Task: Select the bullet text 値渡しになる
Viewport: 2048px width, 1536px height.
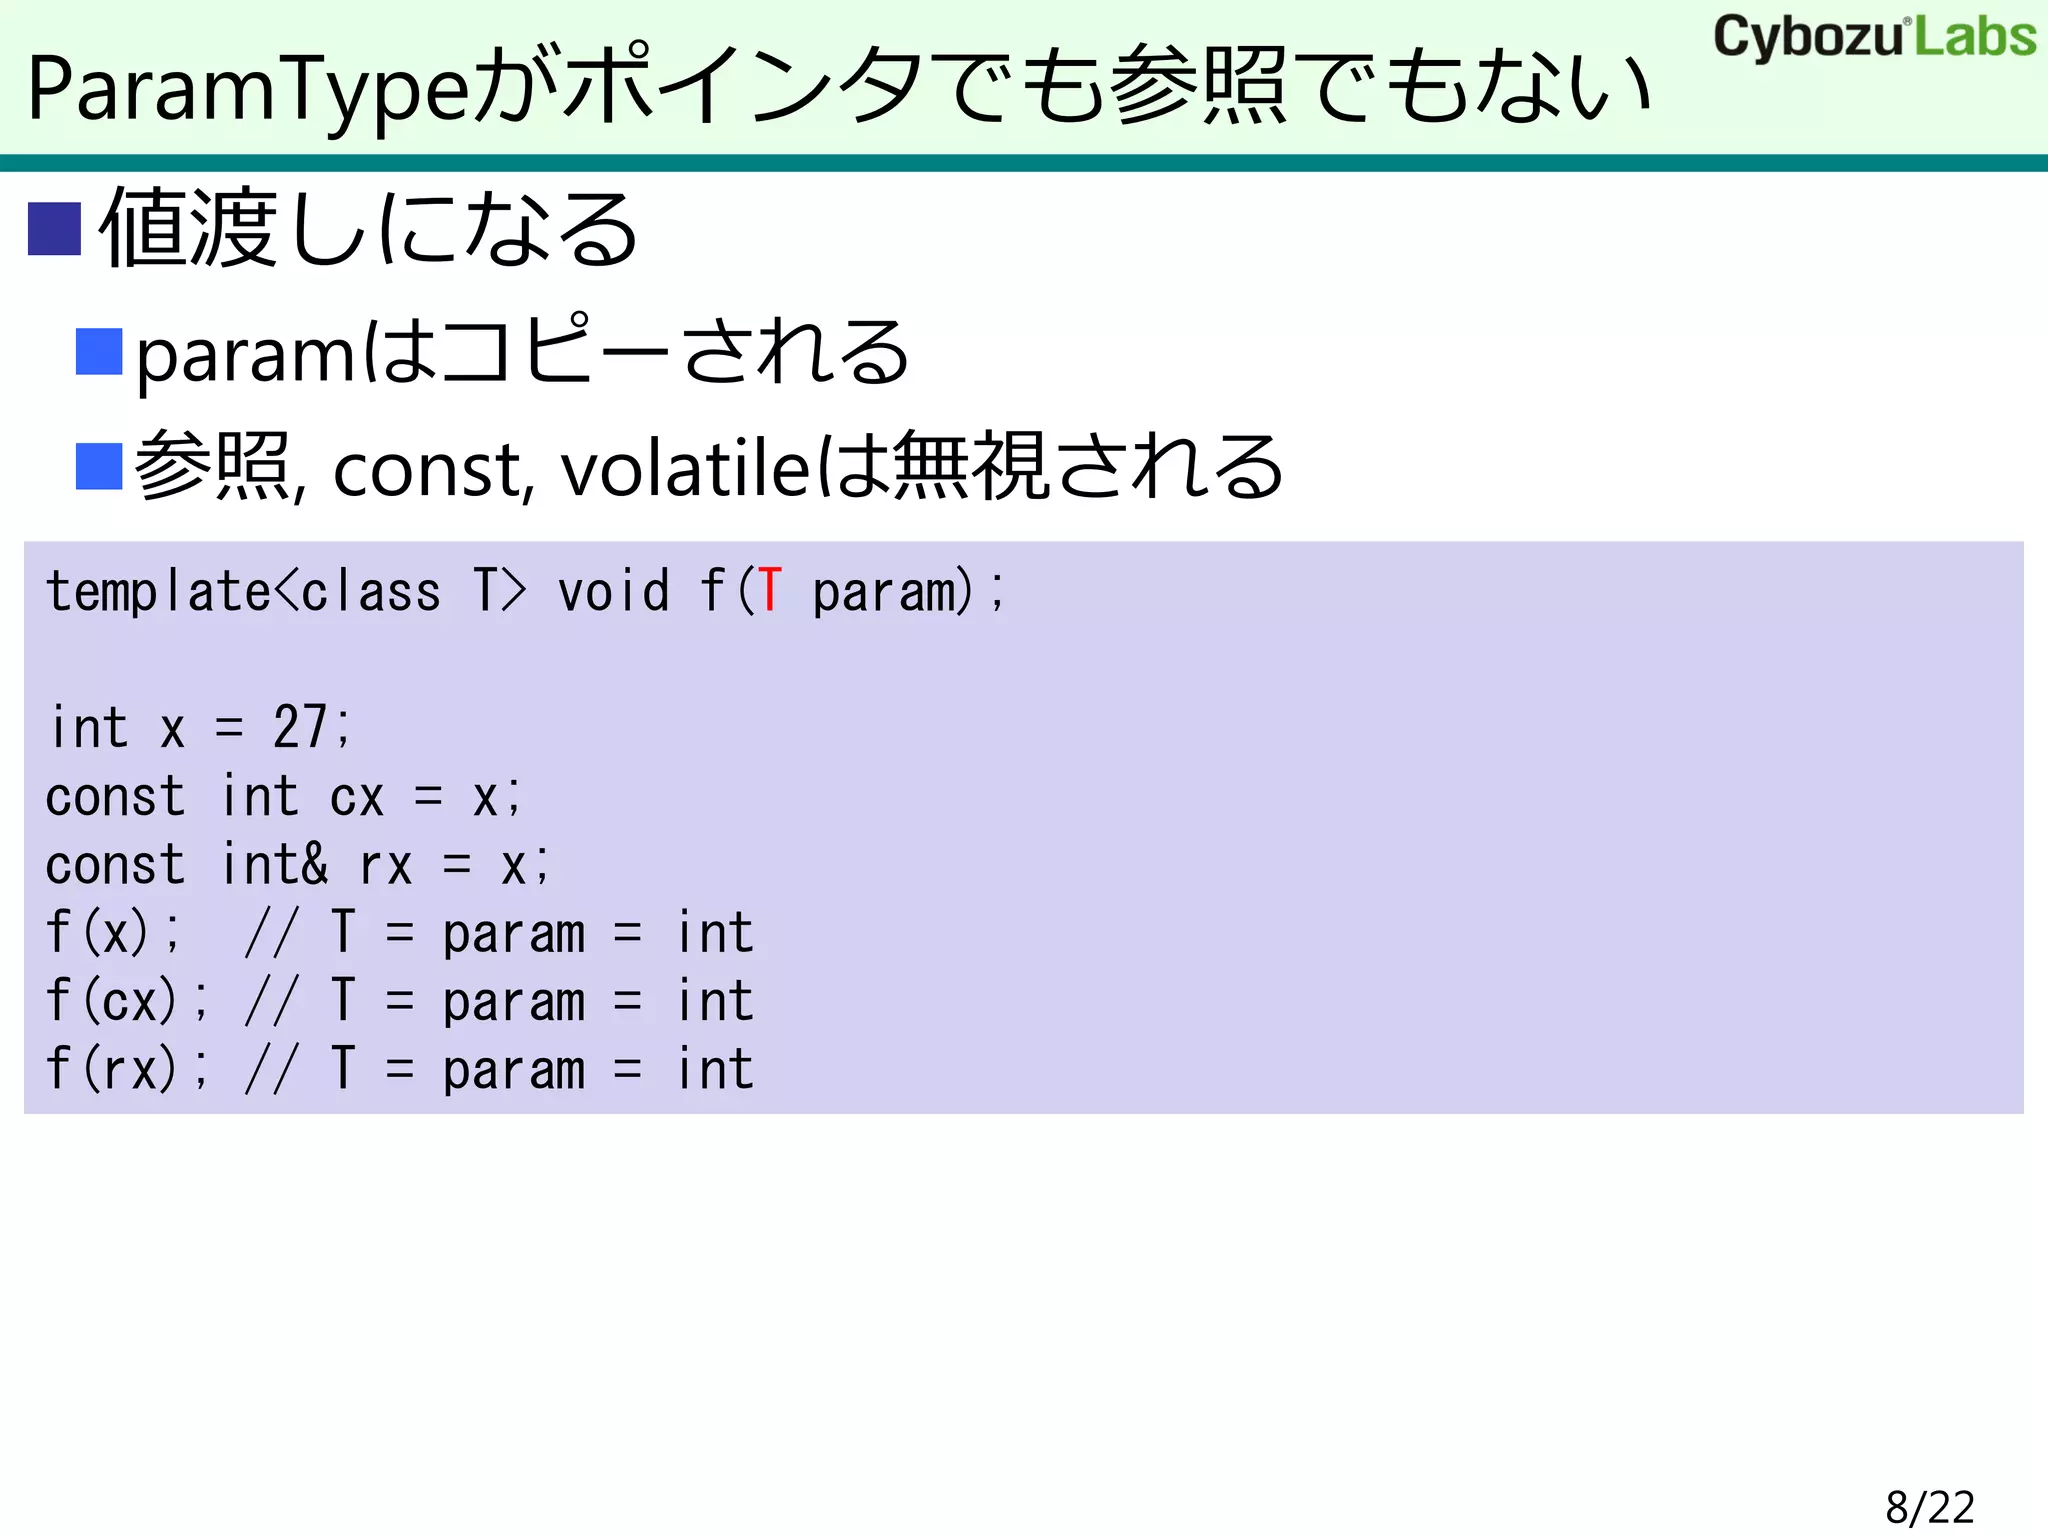Action: tap(368, 228)
